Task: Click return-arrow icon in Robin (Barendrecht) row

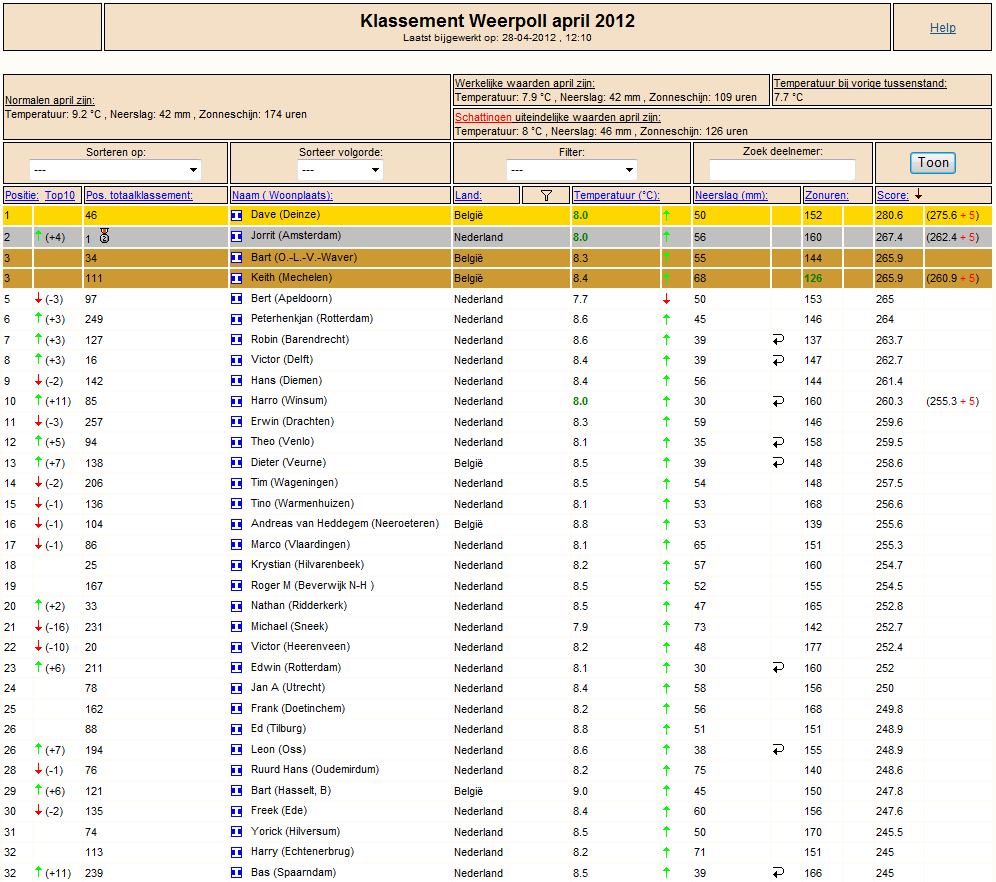Action: (x=778, y=340)
